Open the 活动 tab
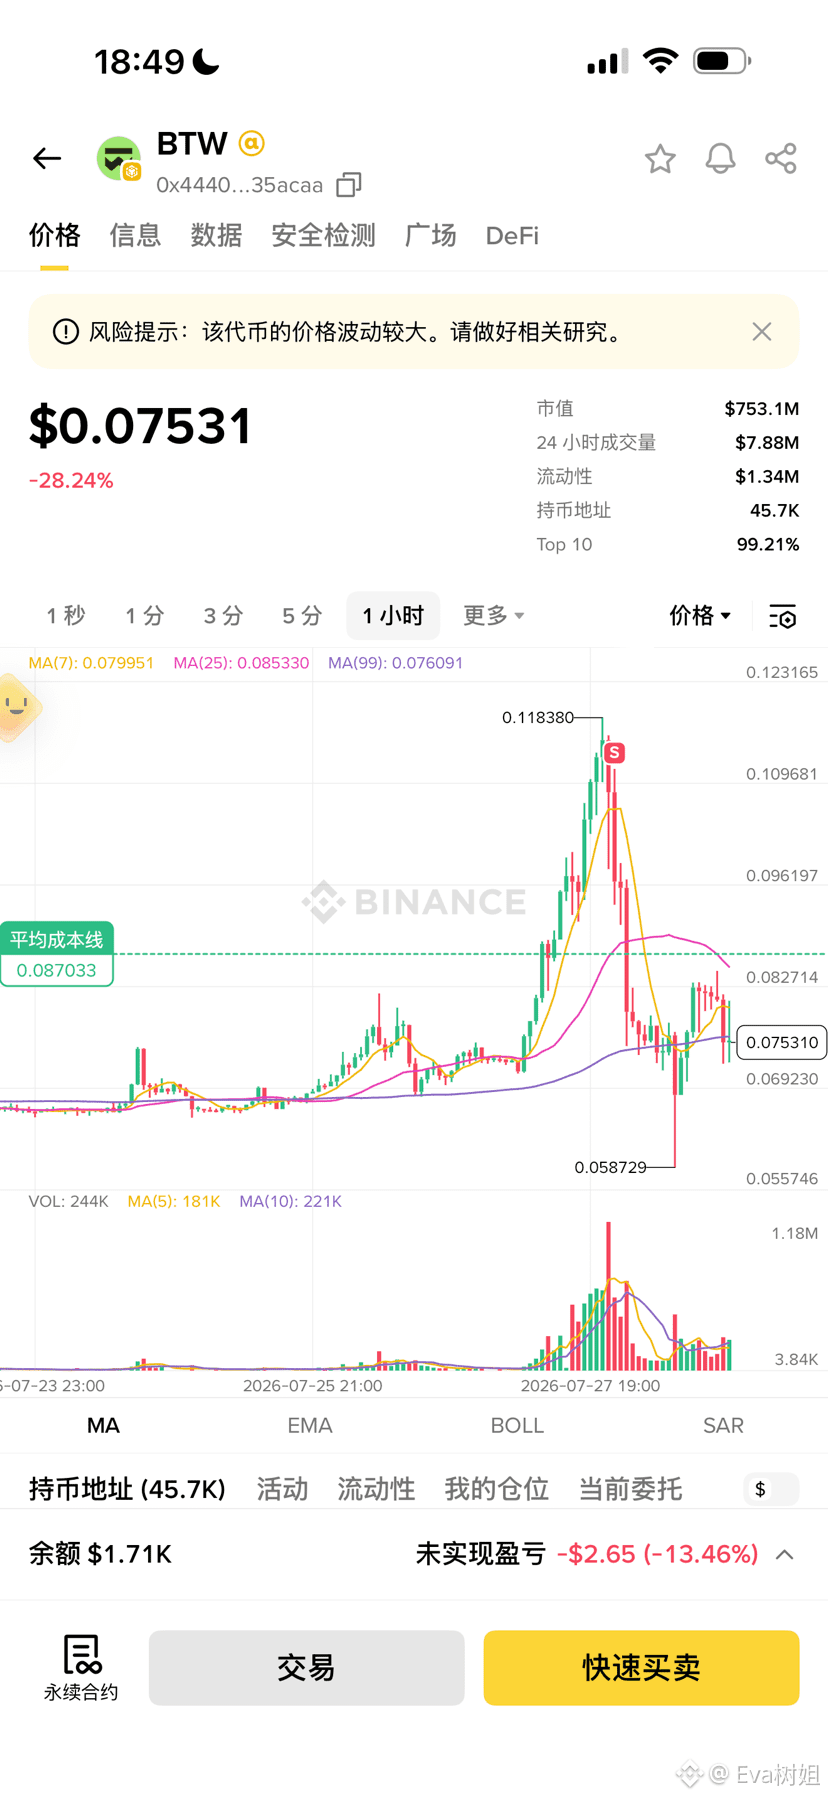This screenshot has height=1800, width=828. [x=282, y=1489]
